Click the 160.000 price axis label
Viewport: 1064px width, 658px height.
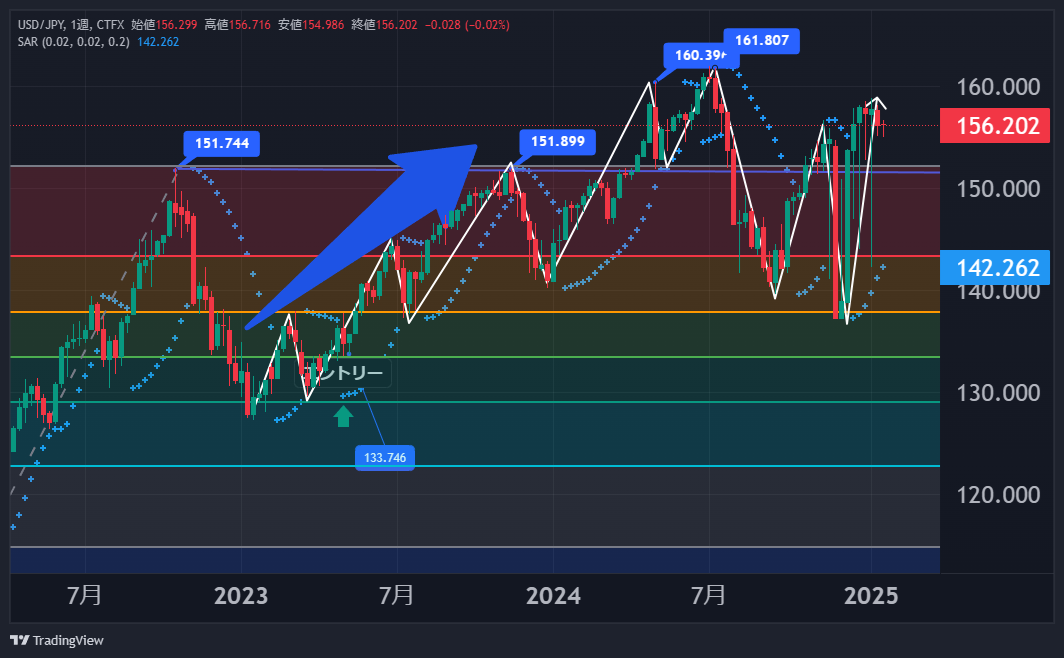tap(998, 87)
